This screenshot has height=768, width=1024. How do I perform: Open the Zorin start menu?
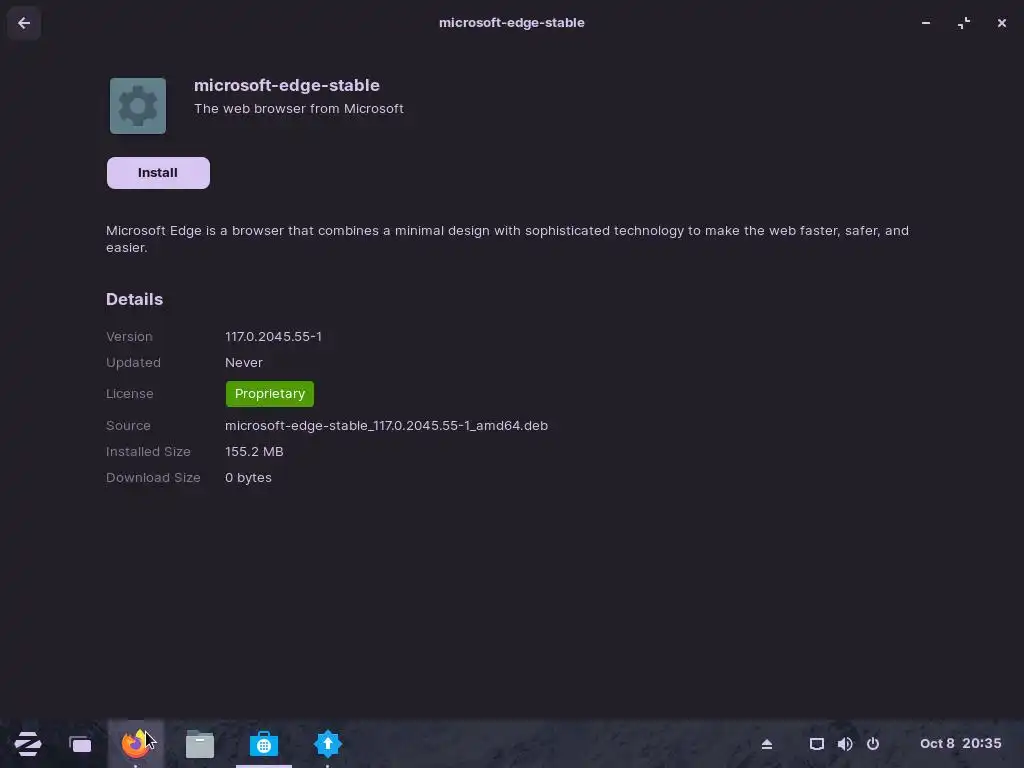[x=28, y=744]
